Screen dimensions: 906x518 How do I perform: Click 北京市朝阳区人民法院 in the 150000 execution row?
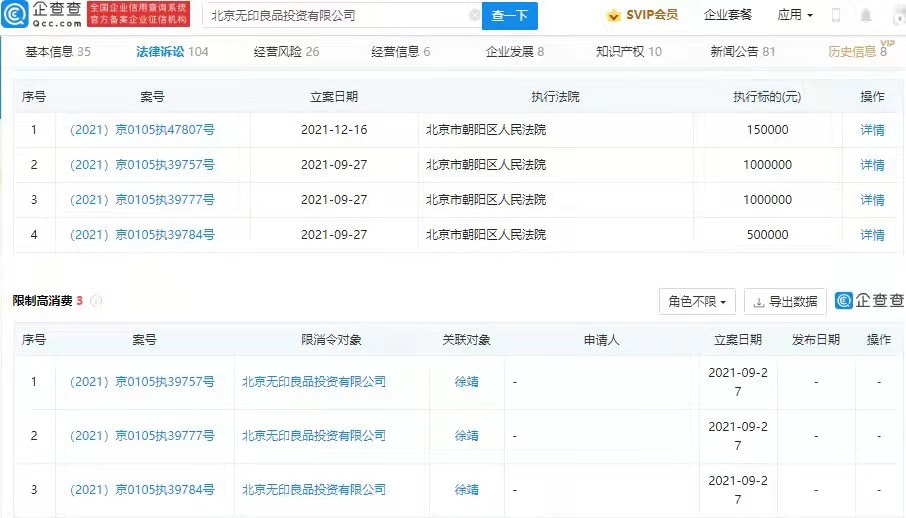tap(486, 130)
